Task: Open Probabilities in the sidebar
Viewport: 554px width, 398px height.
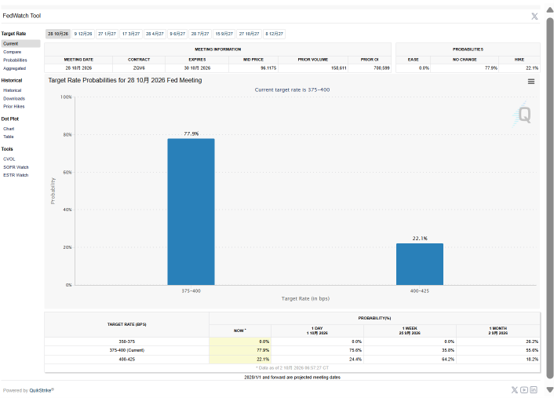Action: tap(15, 60)
